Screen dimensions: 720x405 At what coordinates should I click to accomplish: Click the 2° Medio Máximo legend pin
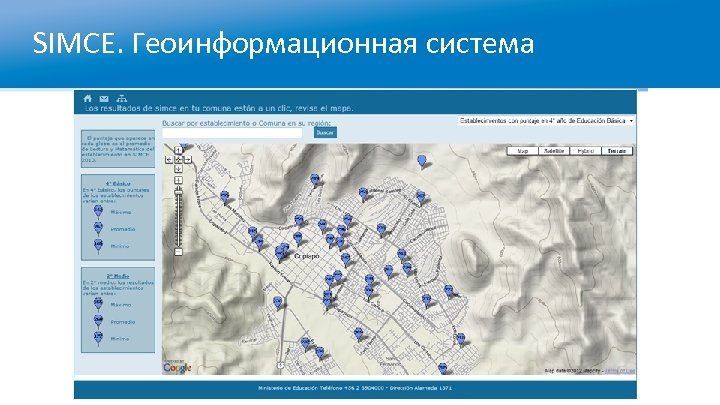click(98, 304)
